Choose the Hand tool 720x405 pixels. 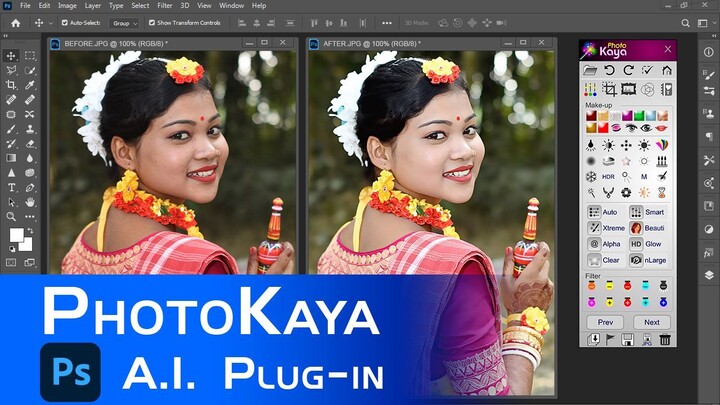[x=30, y=202]
